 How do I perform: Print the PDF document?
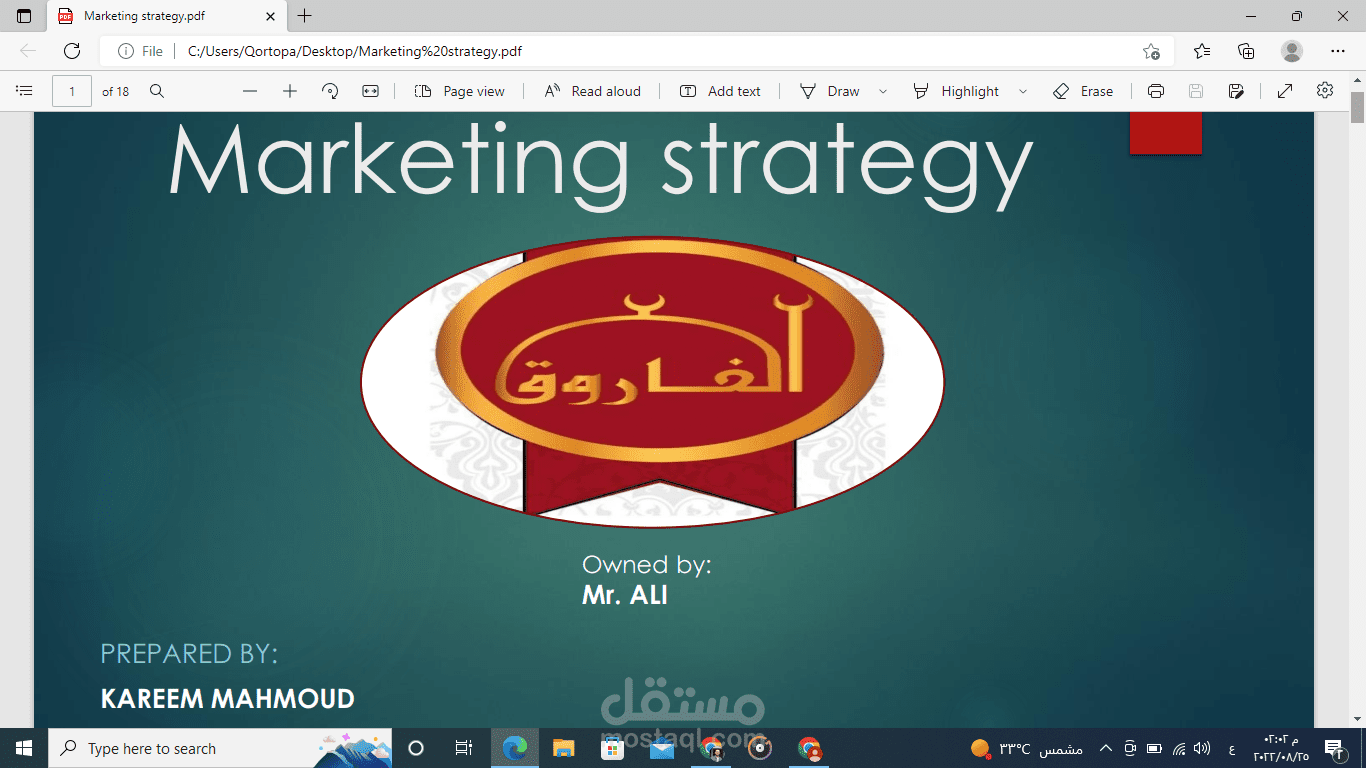[1156, 91]
